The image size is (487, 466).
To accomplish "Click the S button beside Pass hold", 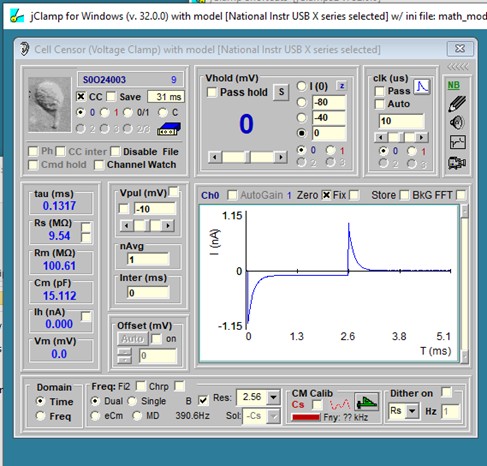I will pyautogui.click(x=281, y=92).
